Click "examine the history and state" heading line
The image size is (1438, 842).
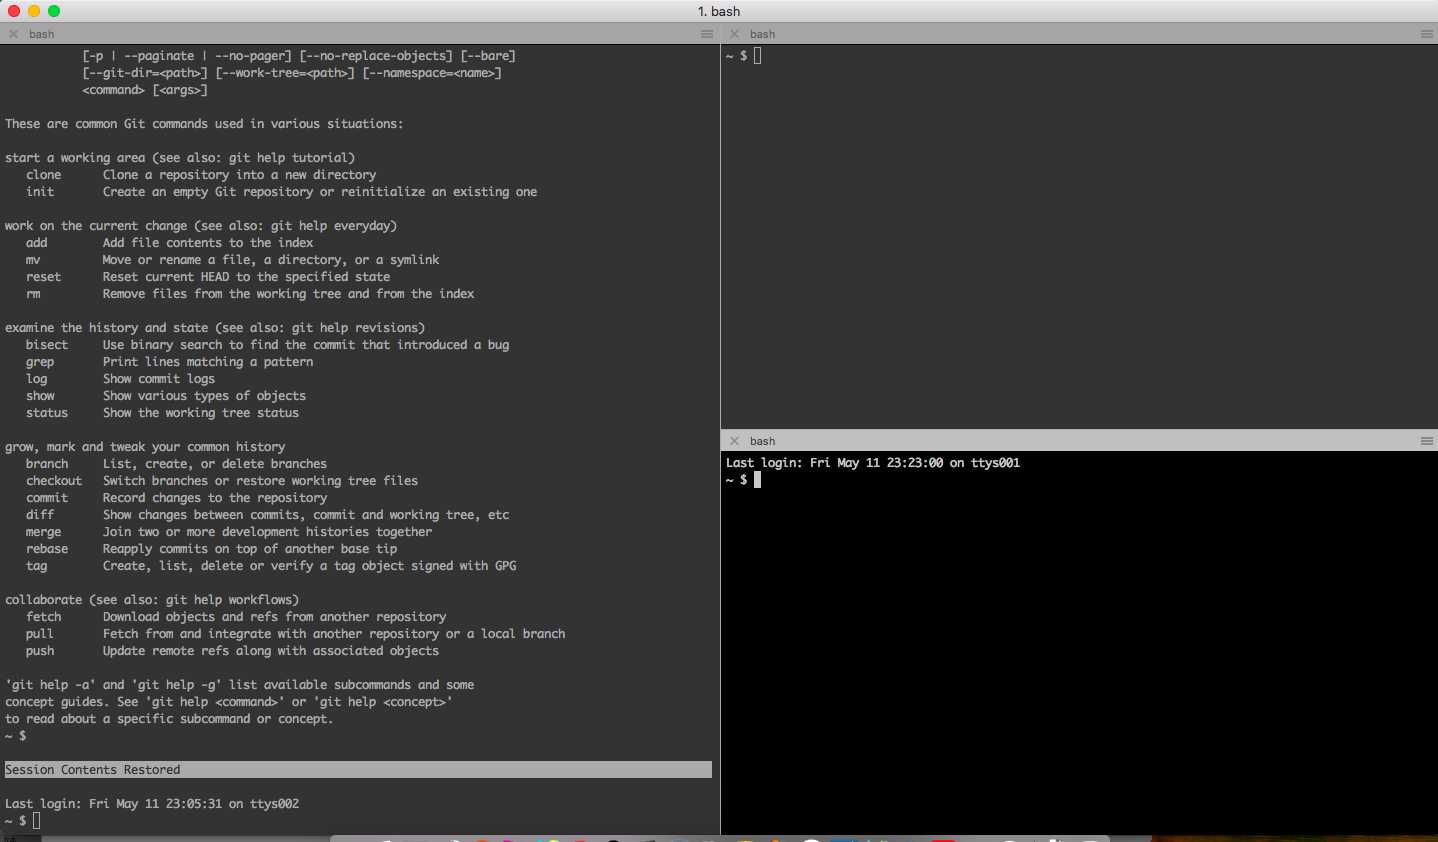(215, 328)
